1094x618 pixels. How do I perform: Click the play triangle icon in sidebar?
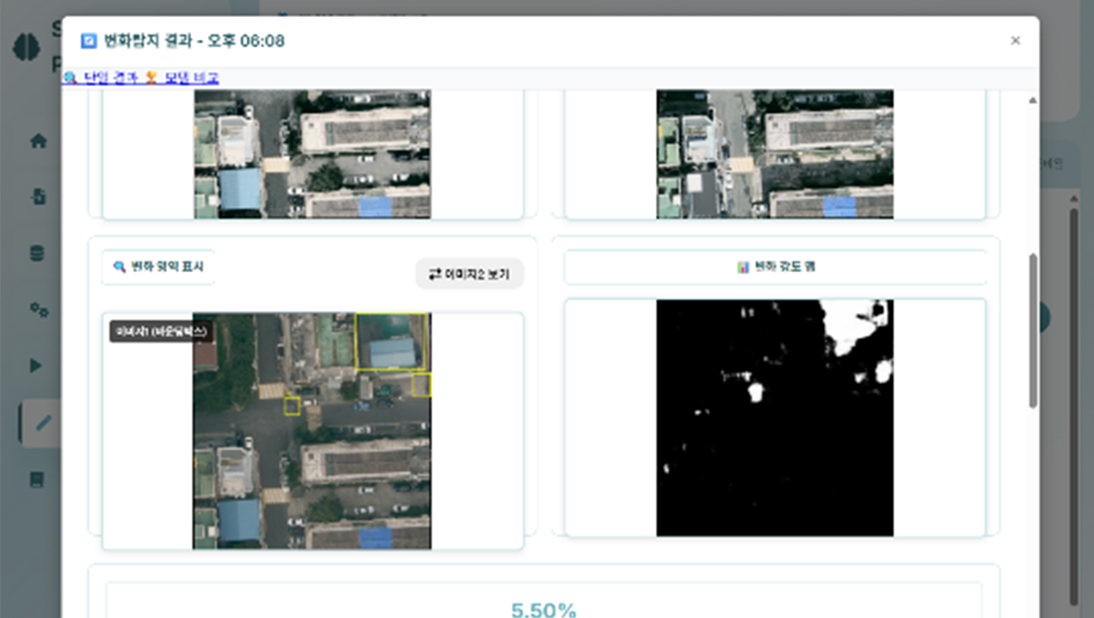coord(38,366)
